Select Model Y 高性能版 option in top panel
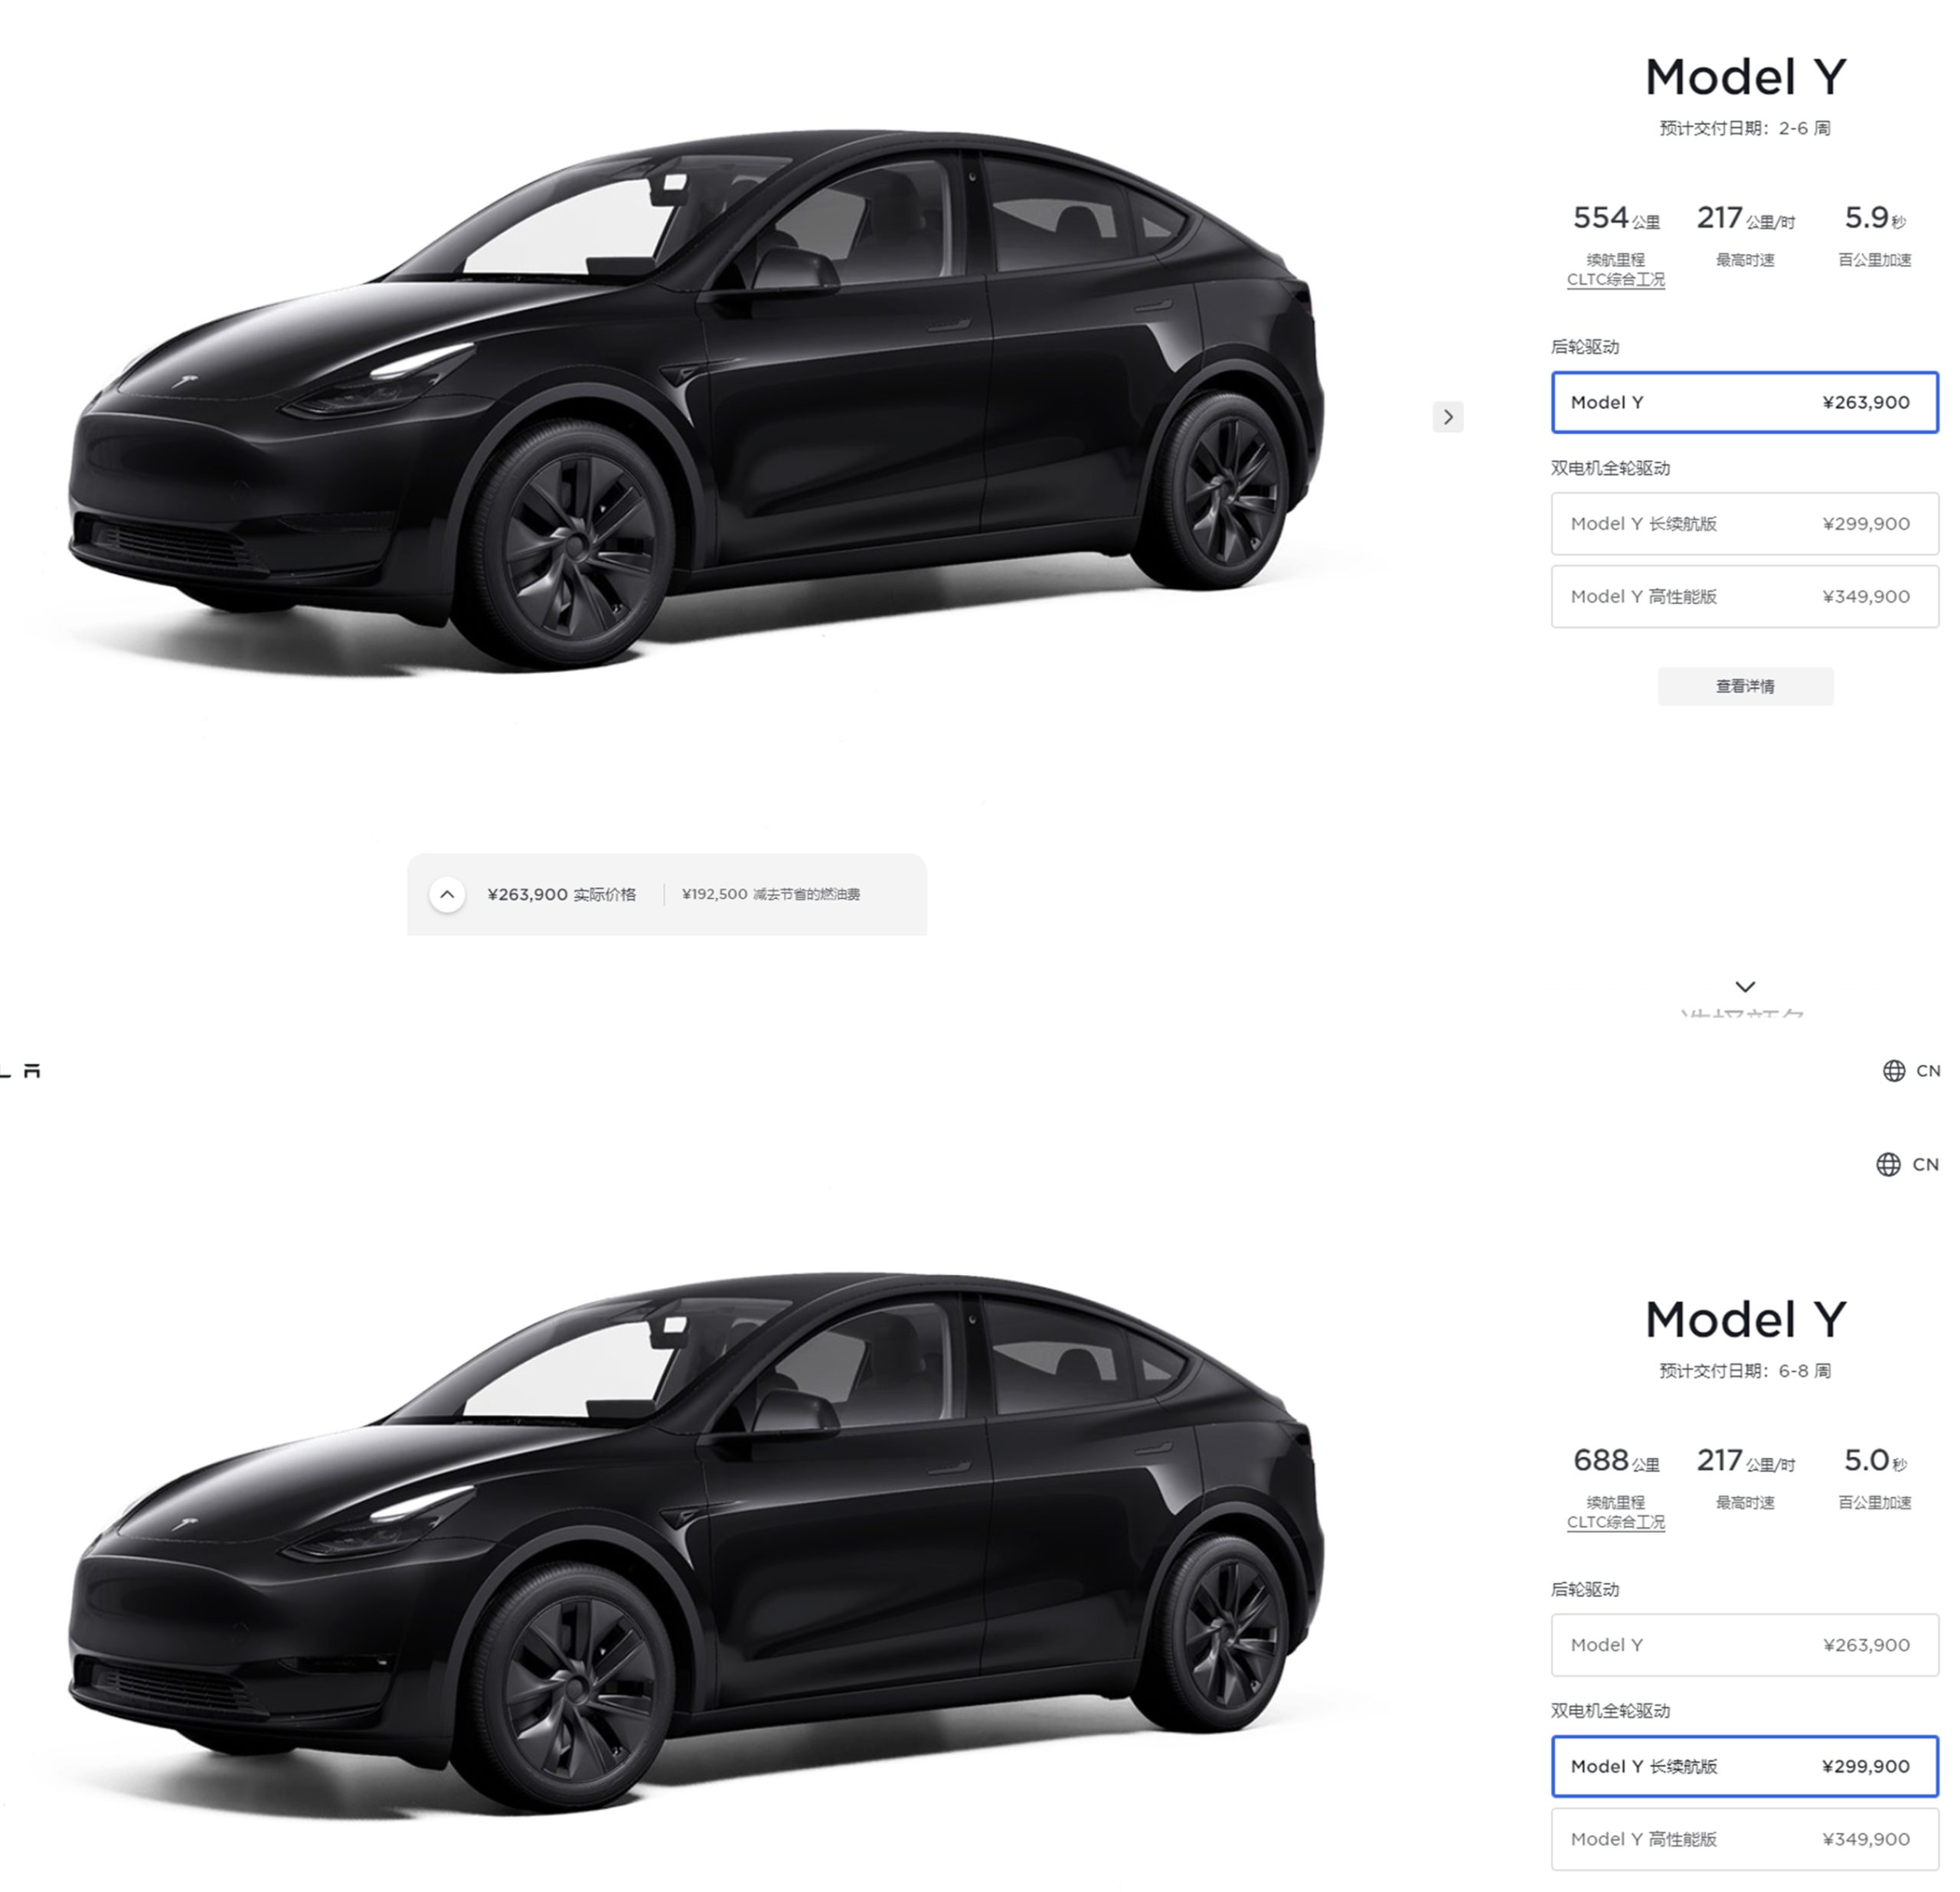The image size is (1960, 1892). [1745, 596]
